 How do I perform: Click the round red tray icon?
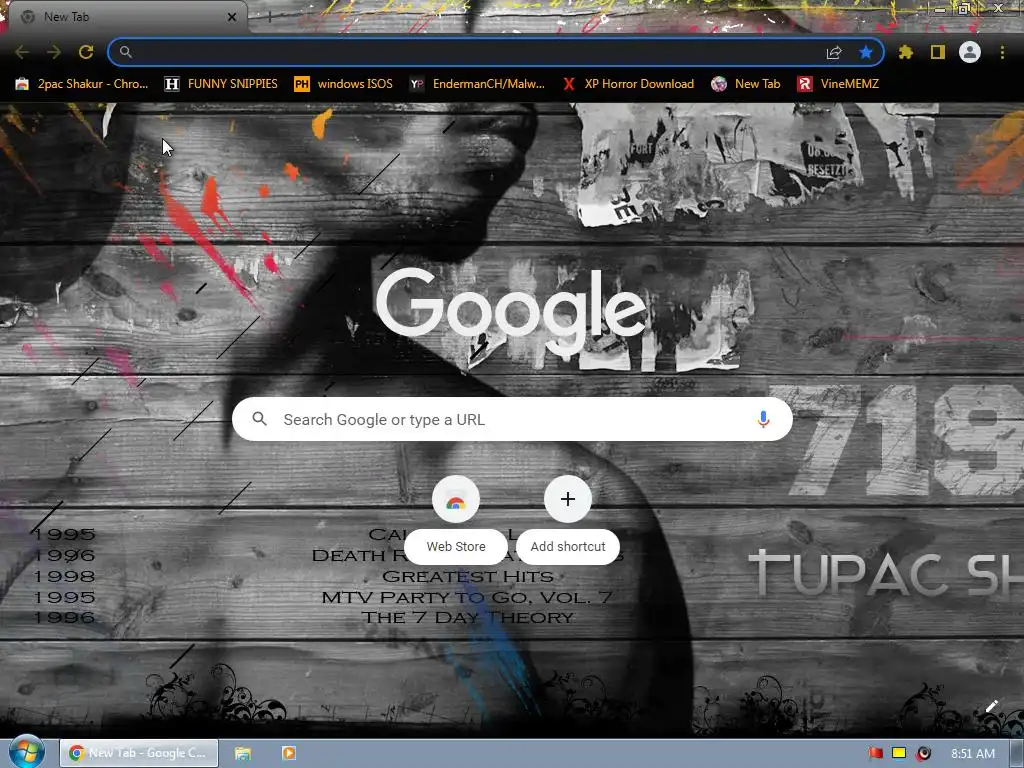coord(923,754)
